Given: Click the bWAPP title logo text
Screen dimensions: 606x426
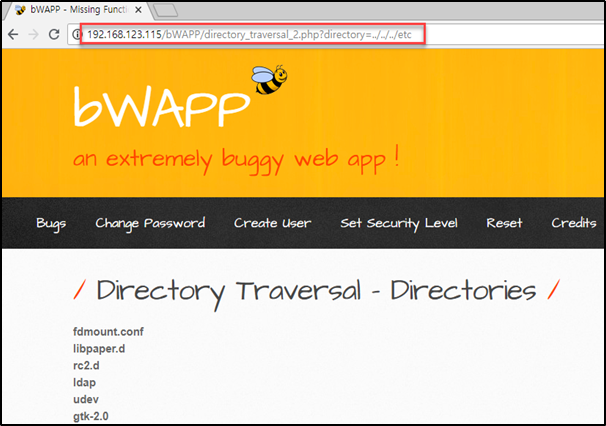Looking at the screenshot, I should (162, 106).
